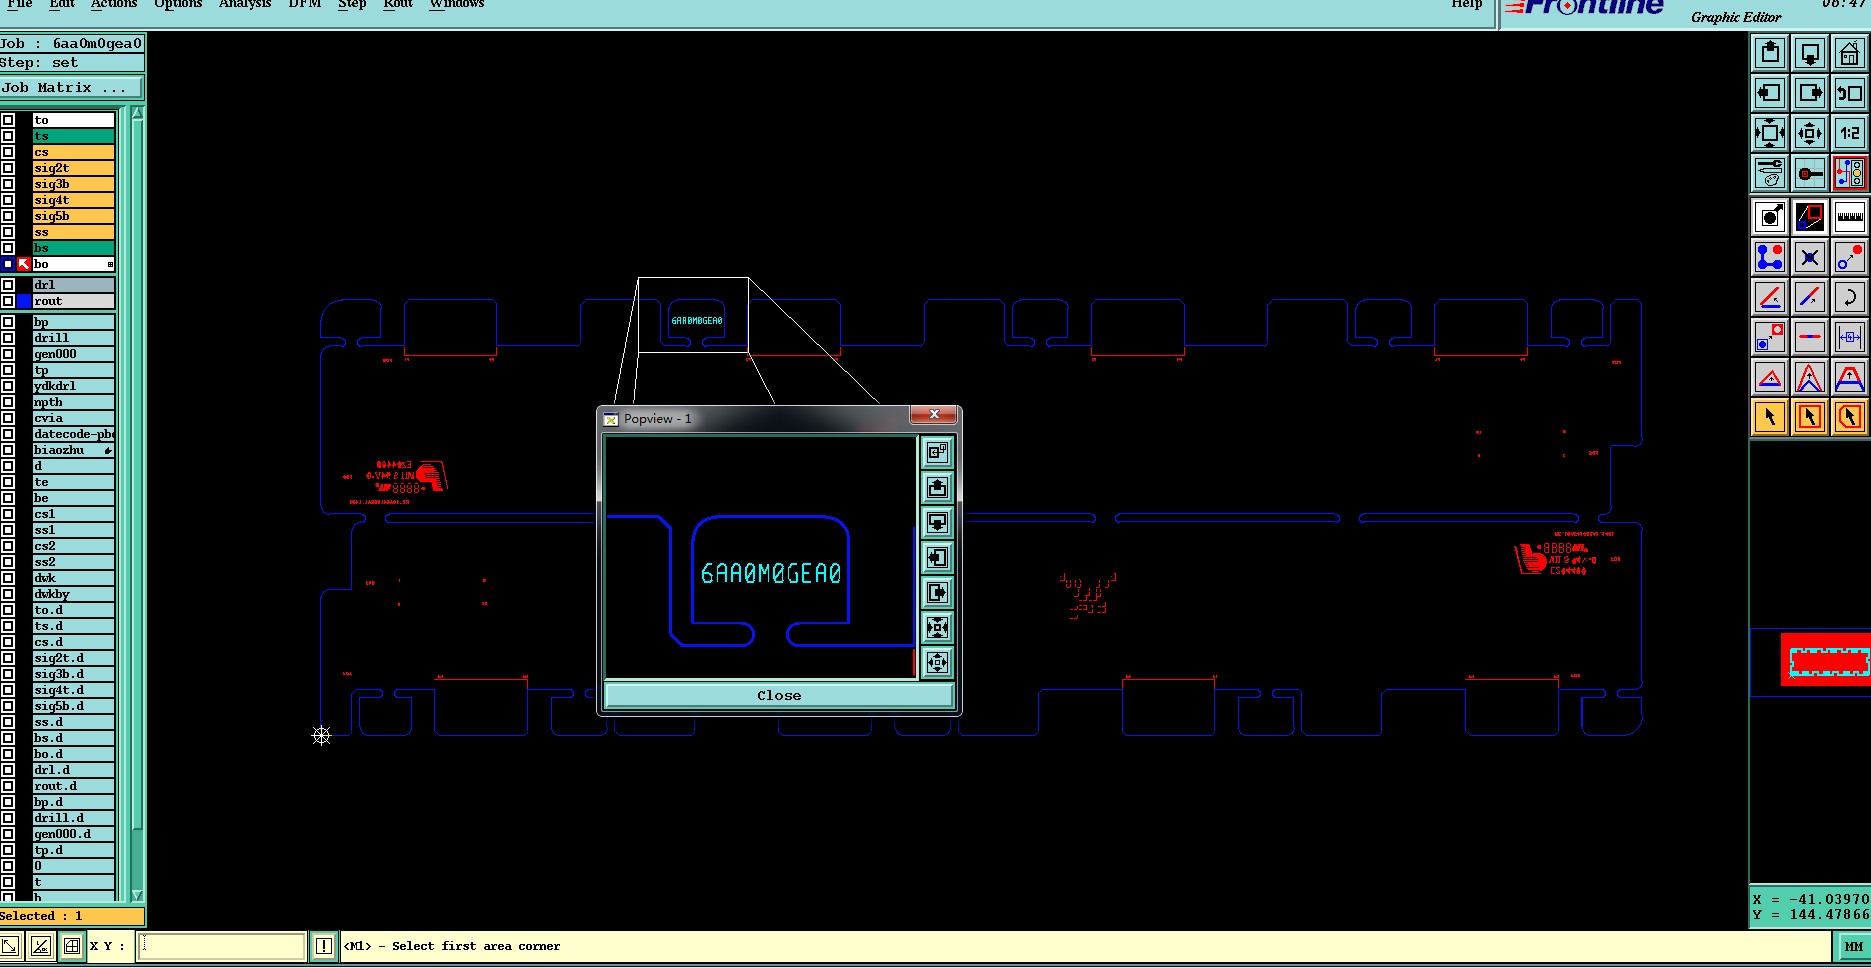This screenshot has width=1871, height=968.
Task: Click the 'Step: set' label button
Action: 72,62
